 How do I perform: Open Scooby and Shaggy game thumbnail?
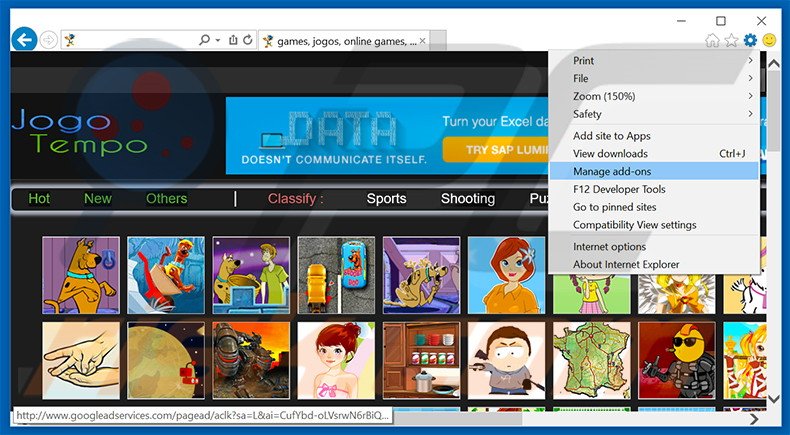(x=251, y=275)
